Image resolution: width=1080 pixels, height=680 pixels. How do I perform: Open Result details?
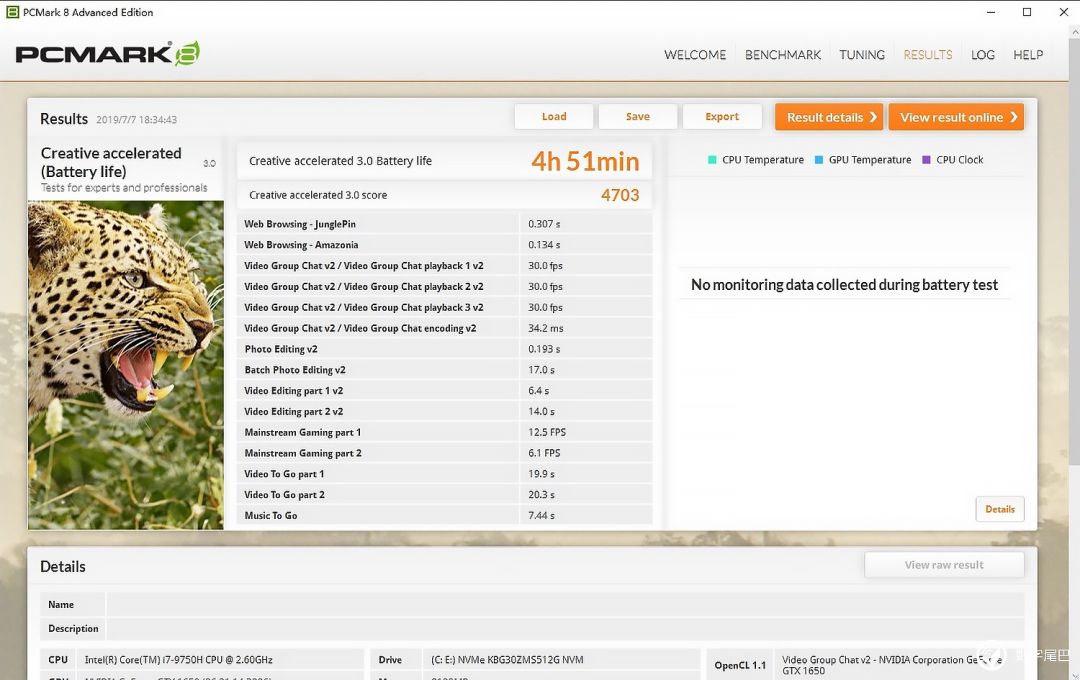tap(829, 117)
